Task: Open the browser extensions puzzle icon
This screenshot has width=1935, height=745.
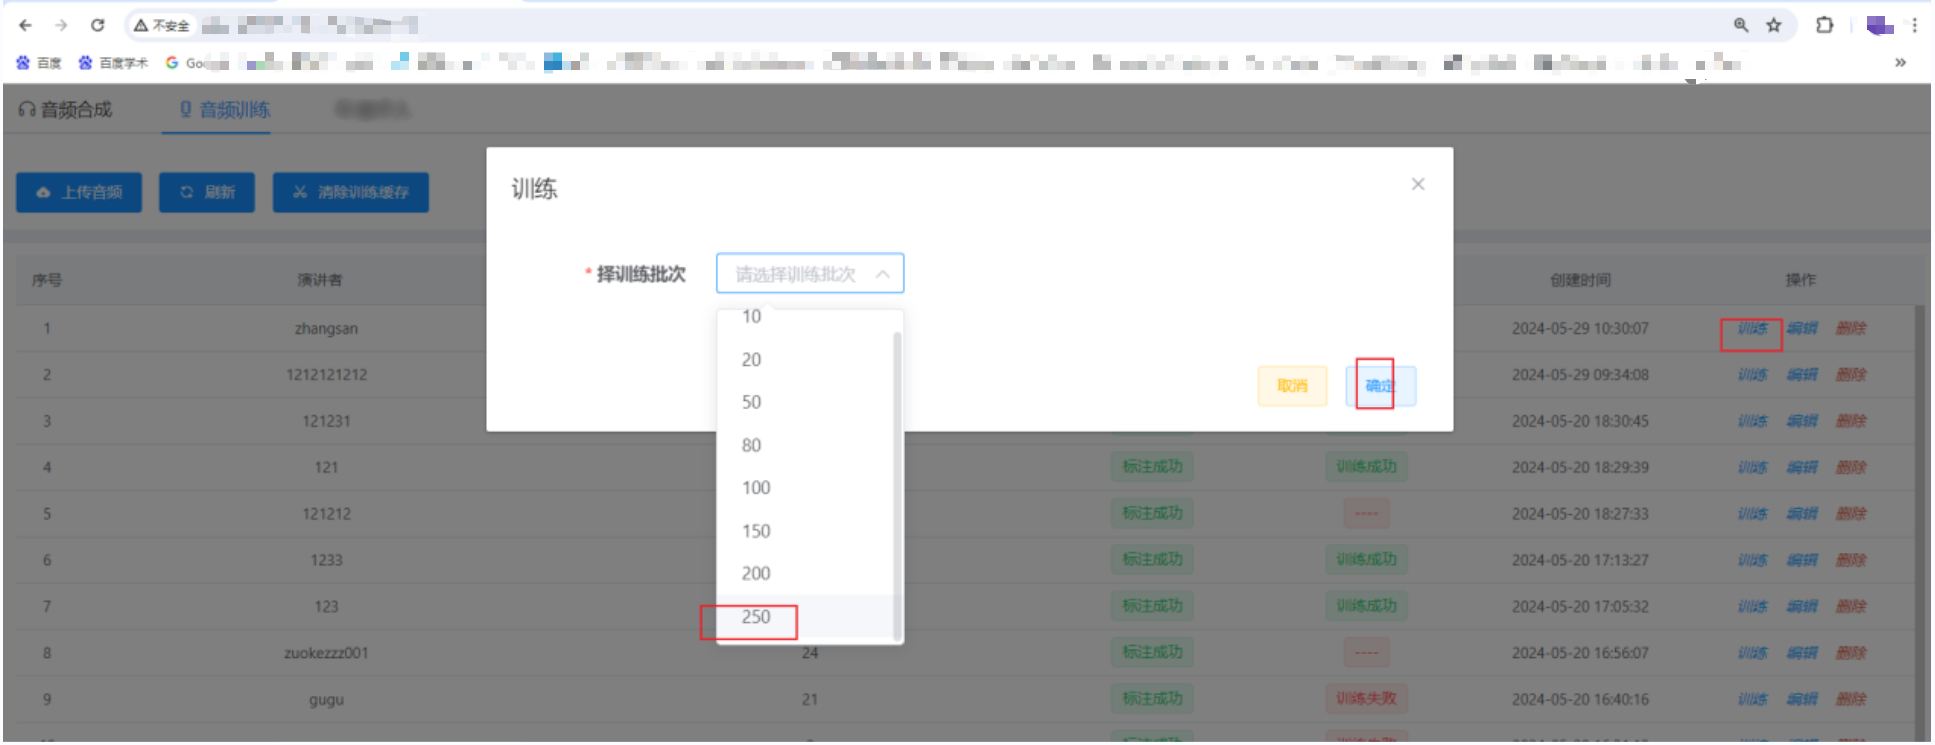Action: point(1825,25)
